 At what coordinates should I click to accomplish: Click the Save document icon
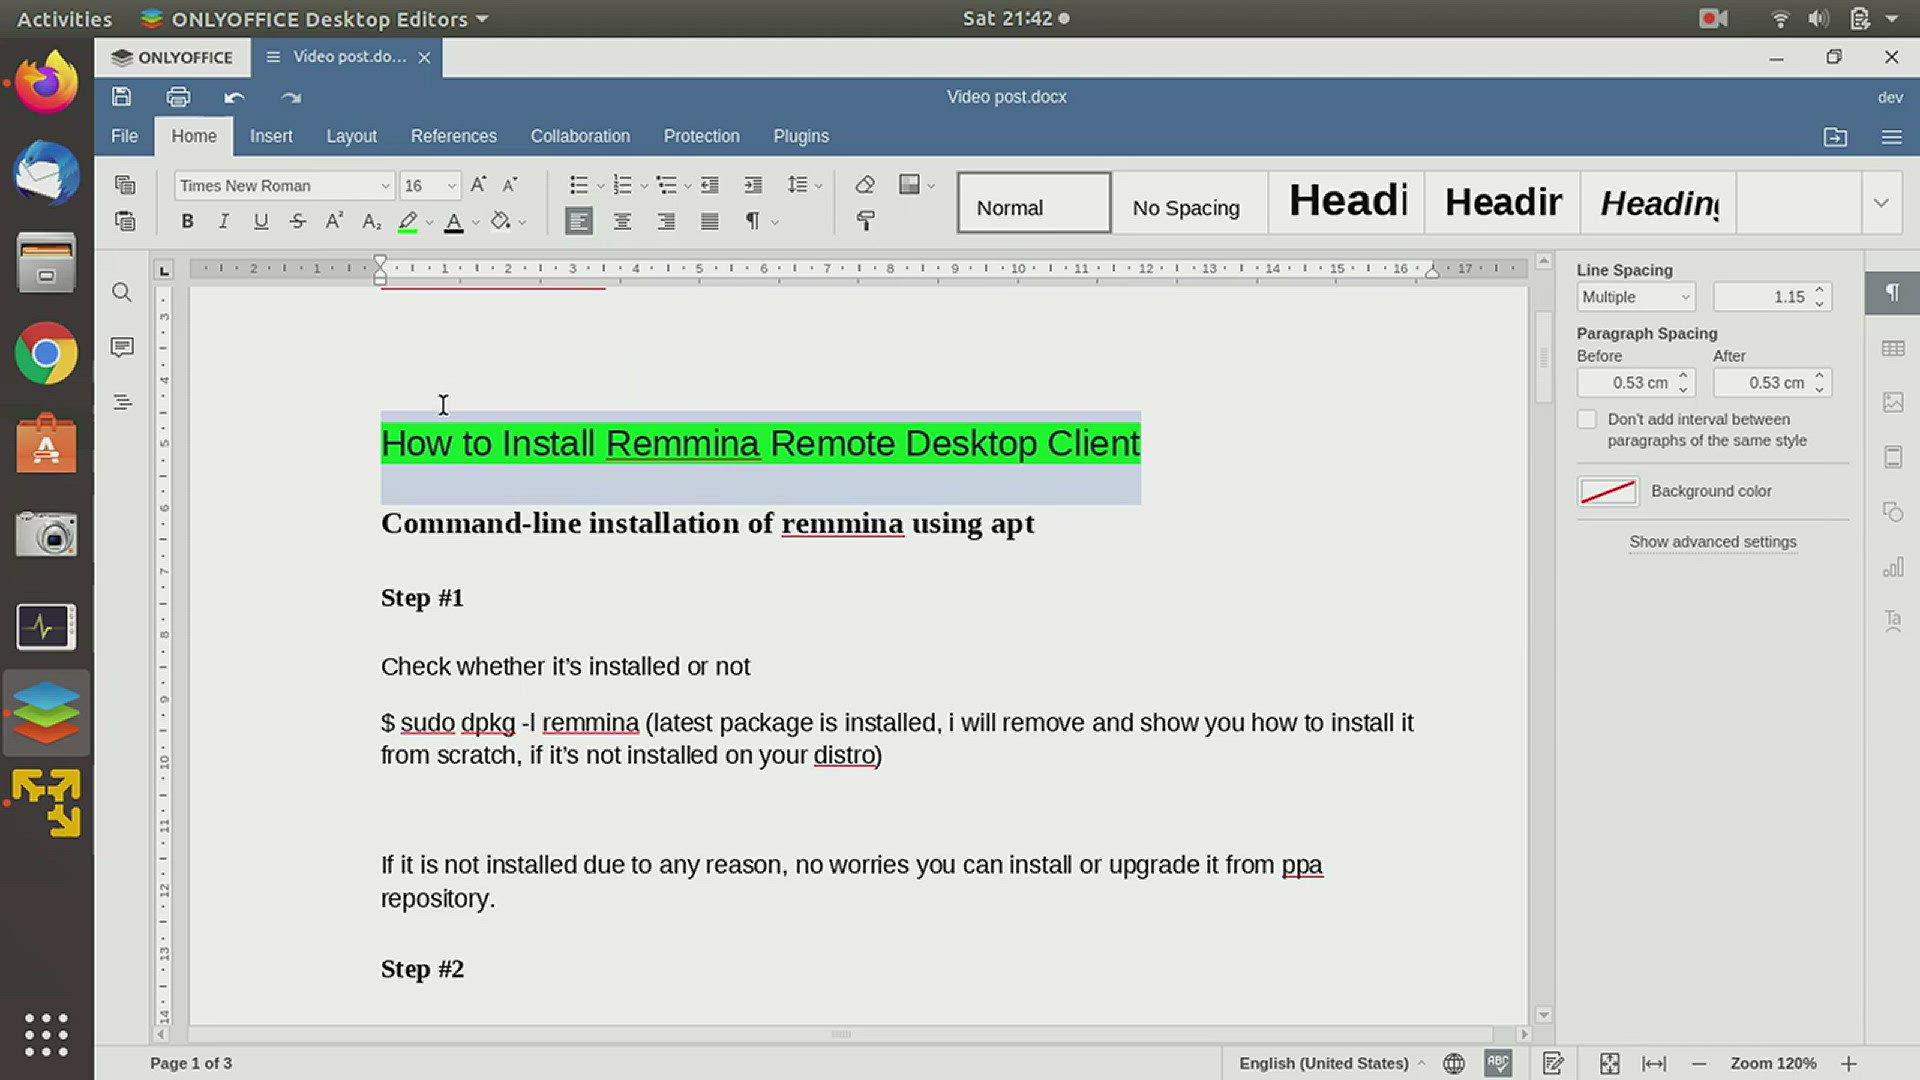pos(121,97)
